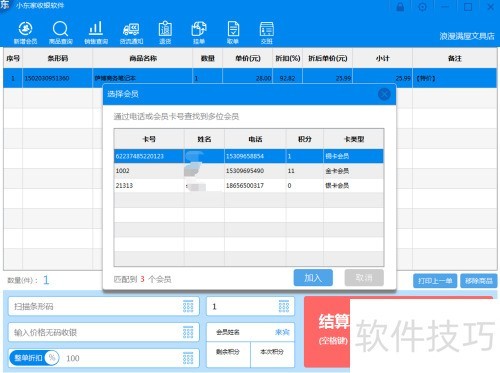500x373 pixels.
Task: Click the 挂单 hold order icon
Action: [199, 33]
